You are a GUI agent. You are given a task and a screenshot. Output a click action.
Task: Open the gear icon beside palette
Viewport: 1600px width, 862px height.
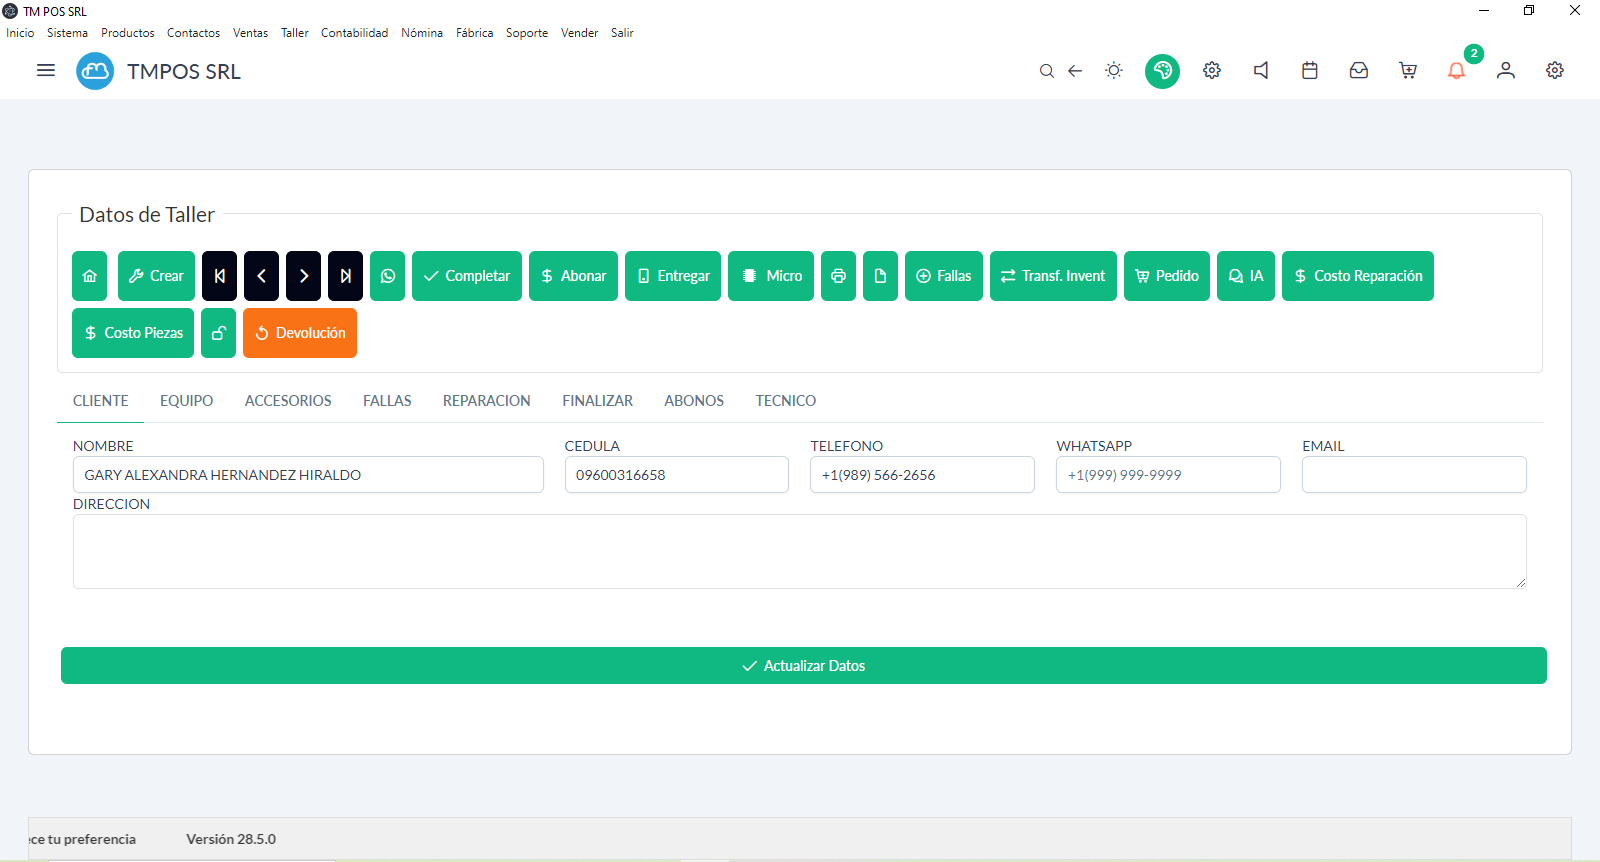(1212, 70)
